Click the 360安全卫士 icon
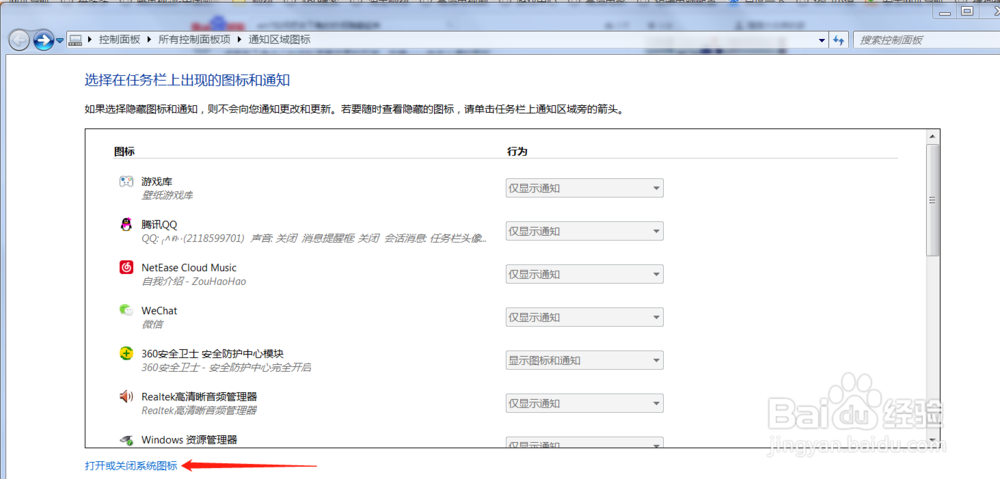Image resolution: width=1000 pixels, height=479 pixels. click(126, 353)
